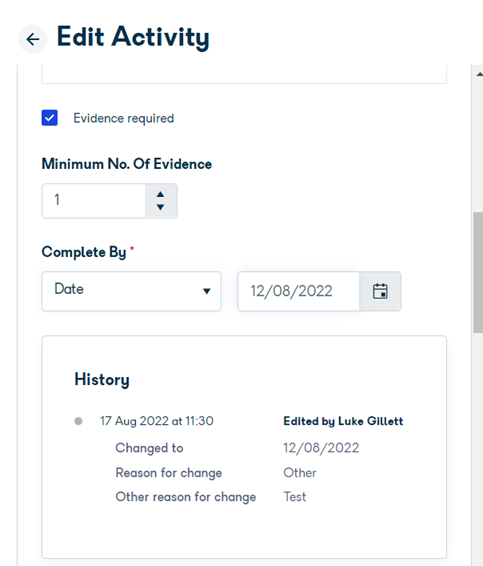This screenshot has height=566, width=483.
Task: Click the Complete By label
Action: (84, 252)
